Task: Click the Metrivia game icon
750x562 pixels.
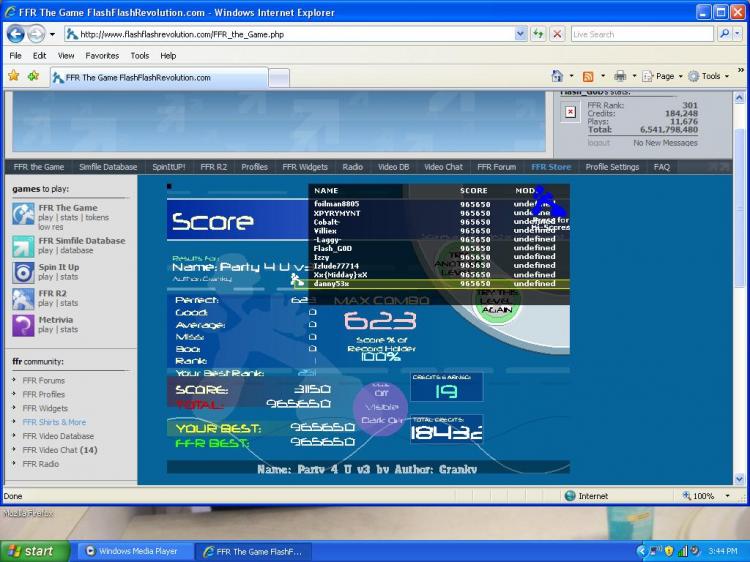Action: 24,325
